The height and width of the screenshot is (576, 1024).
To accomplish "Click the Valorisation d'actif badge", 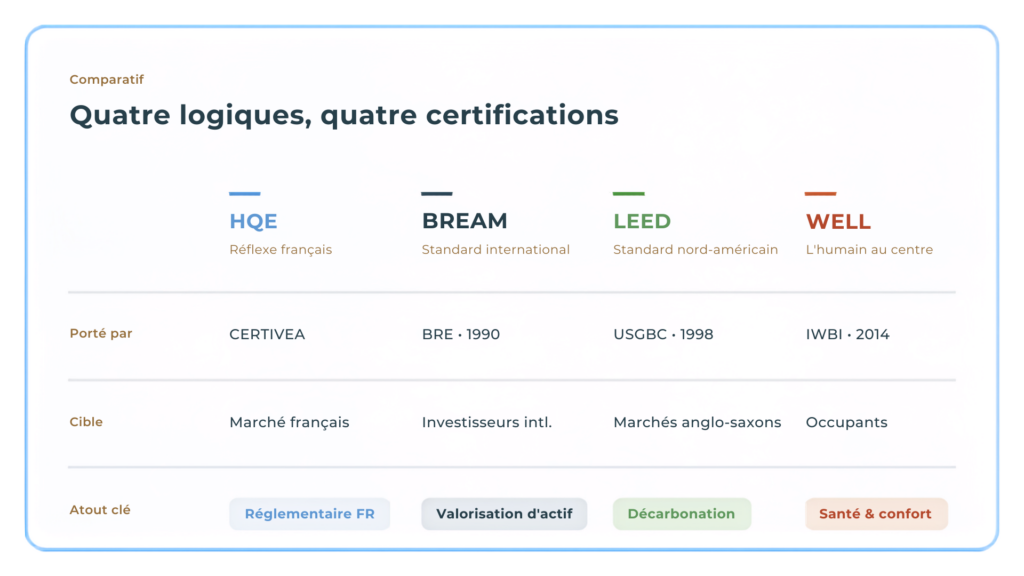I will [x=504, y=514].
